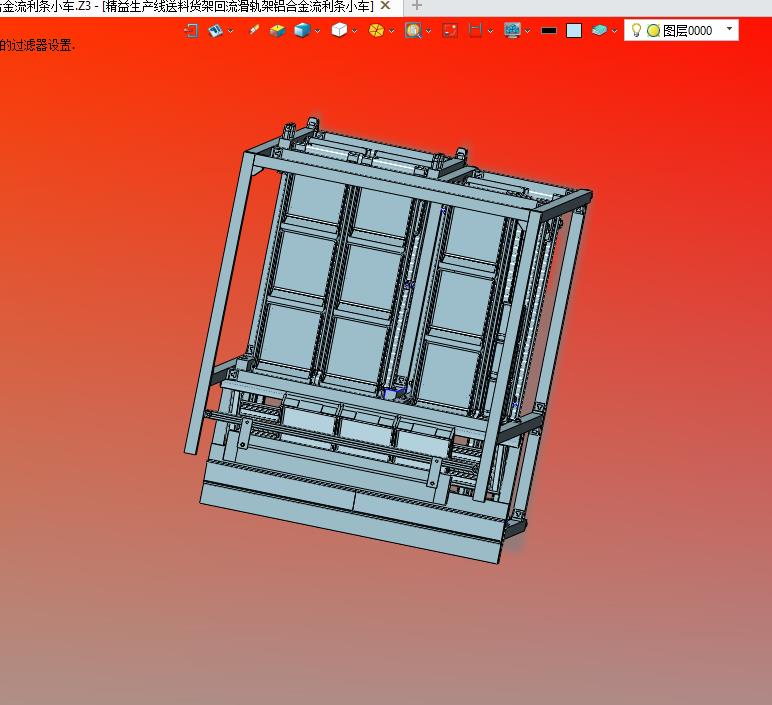Click the blue book view icon

tap(215, 31)
